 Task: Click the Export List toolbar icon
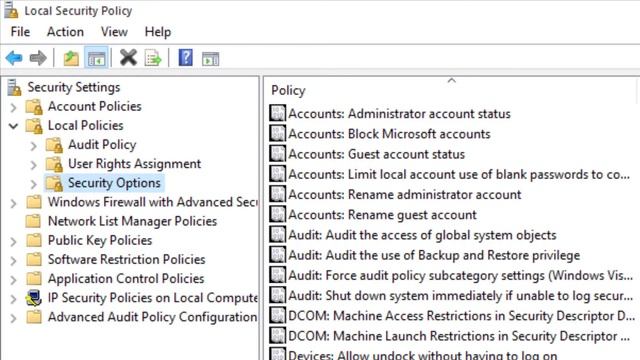(153, 58)
